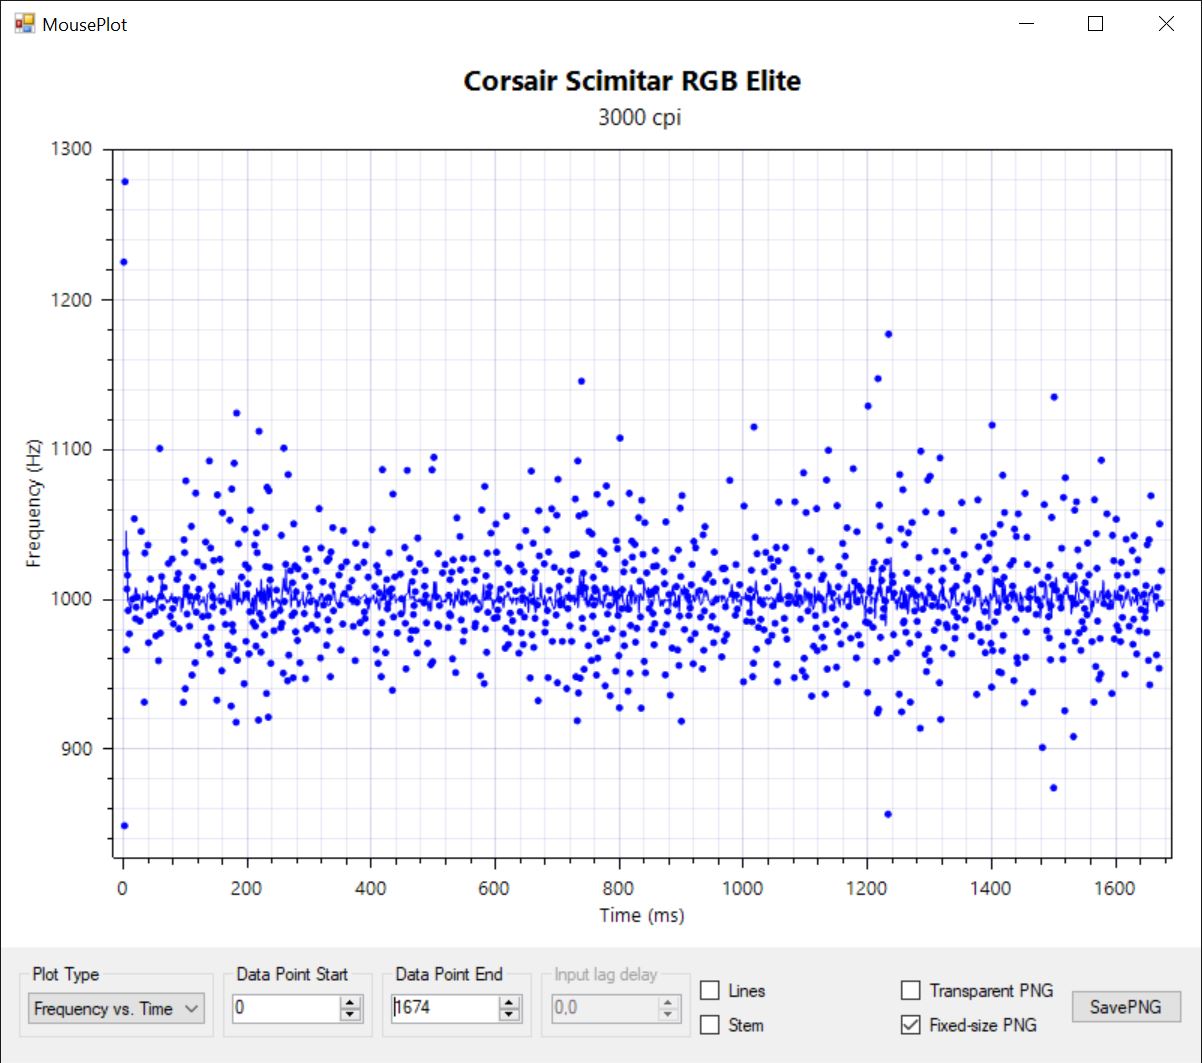Focus the Data Point End input field
This screenshot has height=1063, width=1202.
(x=446, y=1008)
